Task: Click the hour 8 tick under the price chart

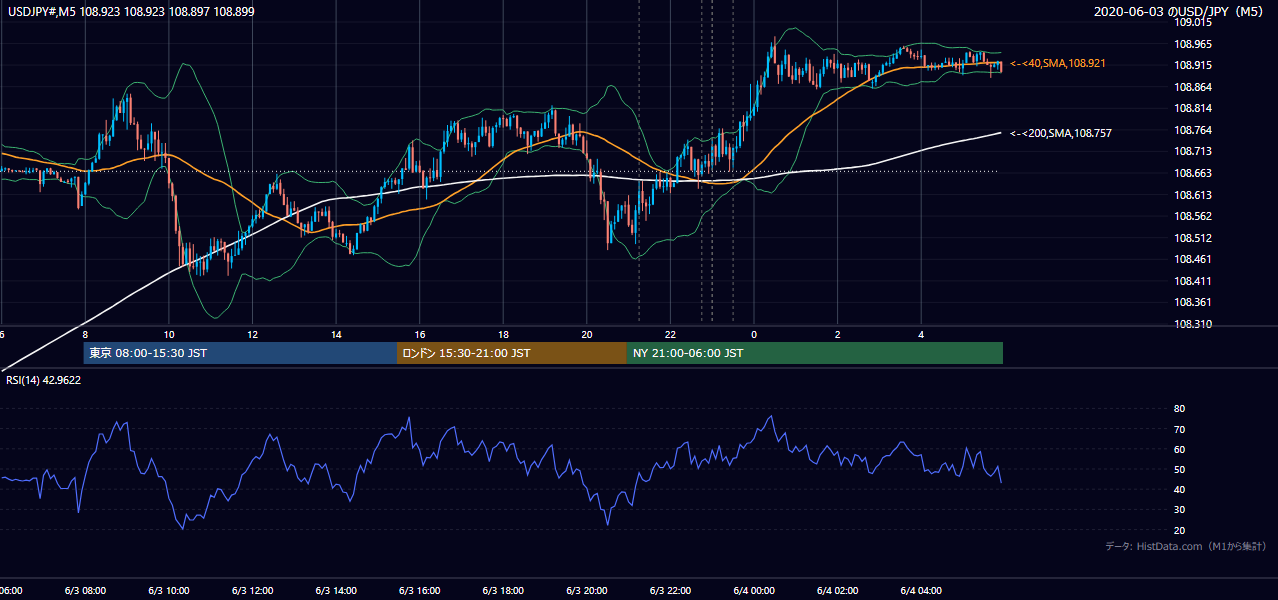Action: click(x=85, y=334)
